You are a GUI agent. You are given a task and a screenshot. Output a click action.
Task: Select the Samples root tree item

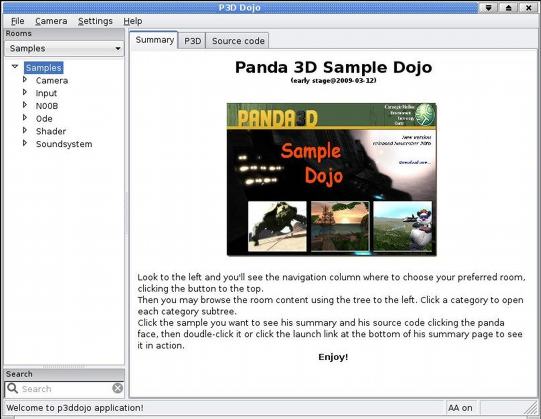click(x=43, y=68)
